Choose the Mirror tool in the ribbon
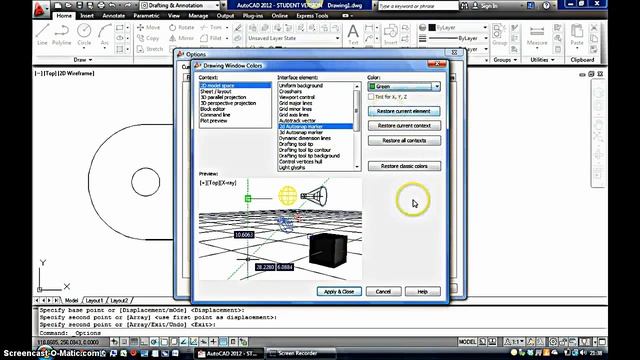The height and width of the screenshot is (360, 640). click(182, 38)
